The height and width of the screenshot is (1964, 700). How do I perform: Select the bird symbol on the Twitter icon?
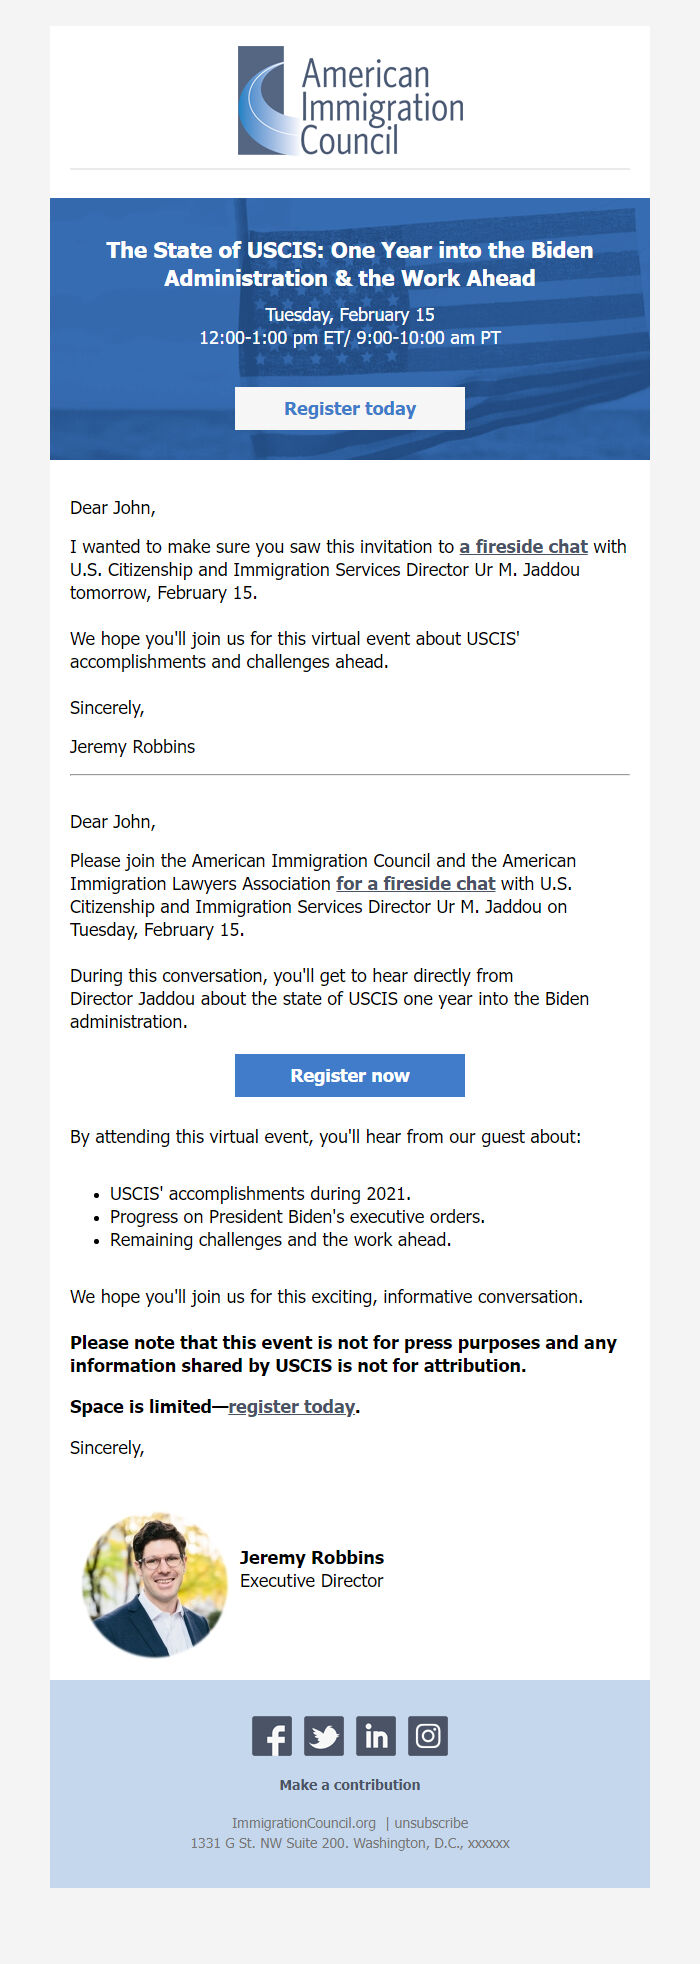(323, 1735)
